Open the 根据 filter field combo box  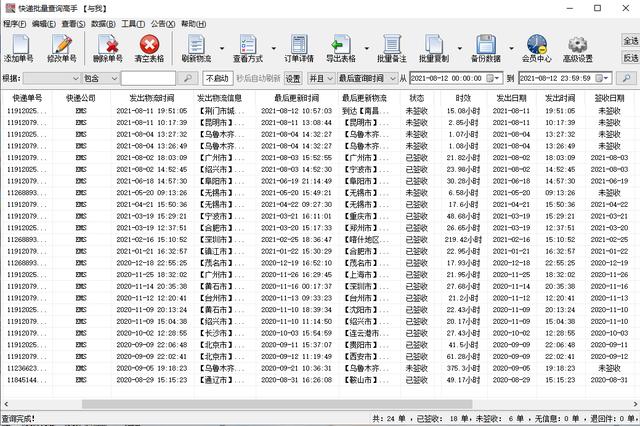(51, 78)
